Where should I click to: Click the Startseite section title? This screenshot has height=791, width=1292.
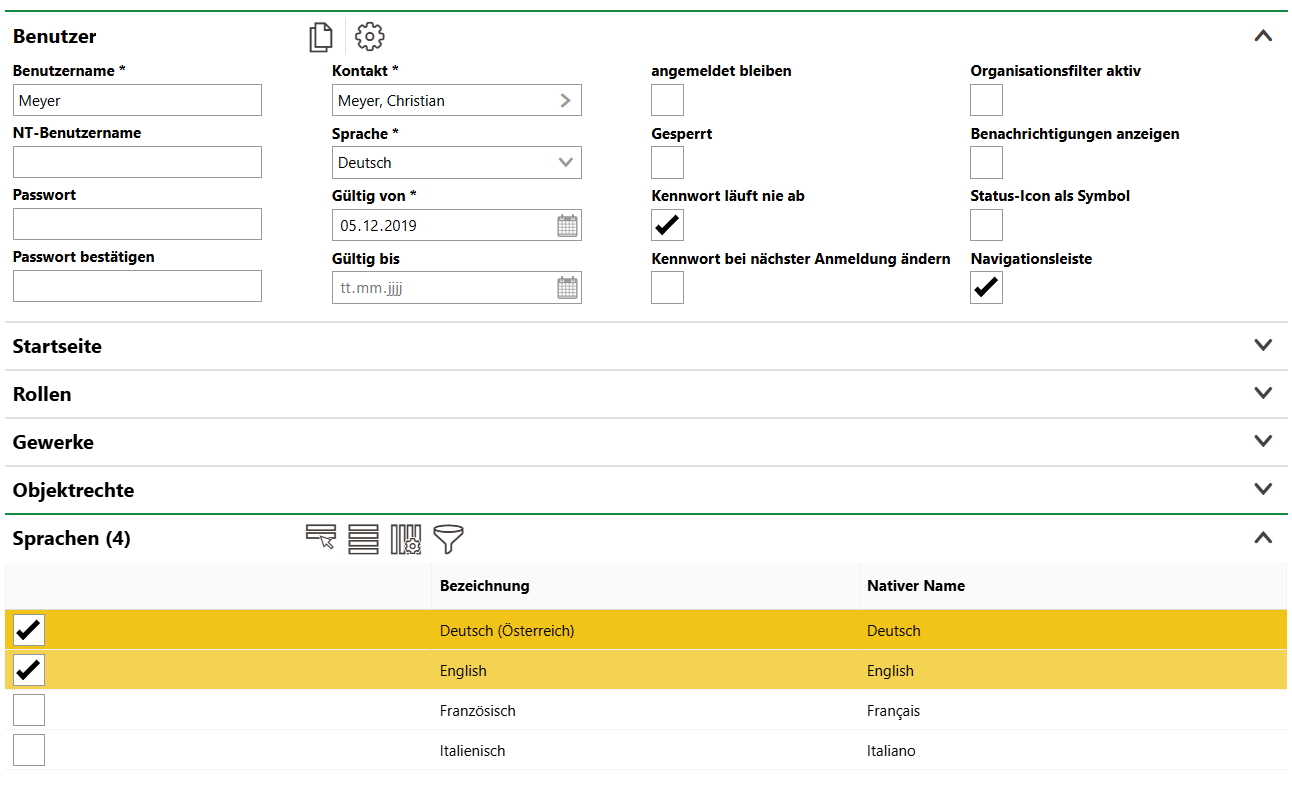click(x=57, y=347)
